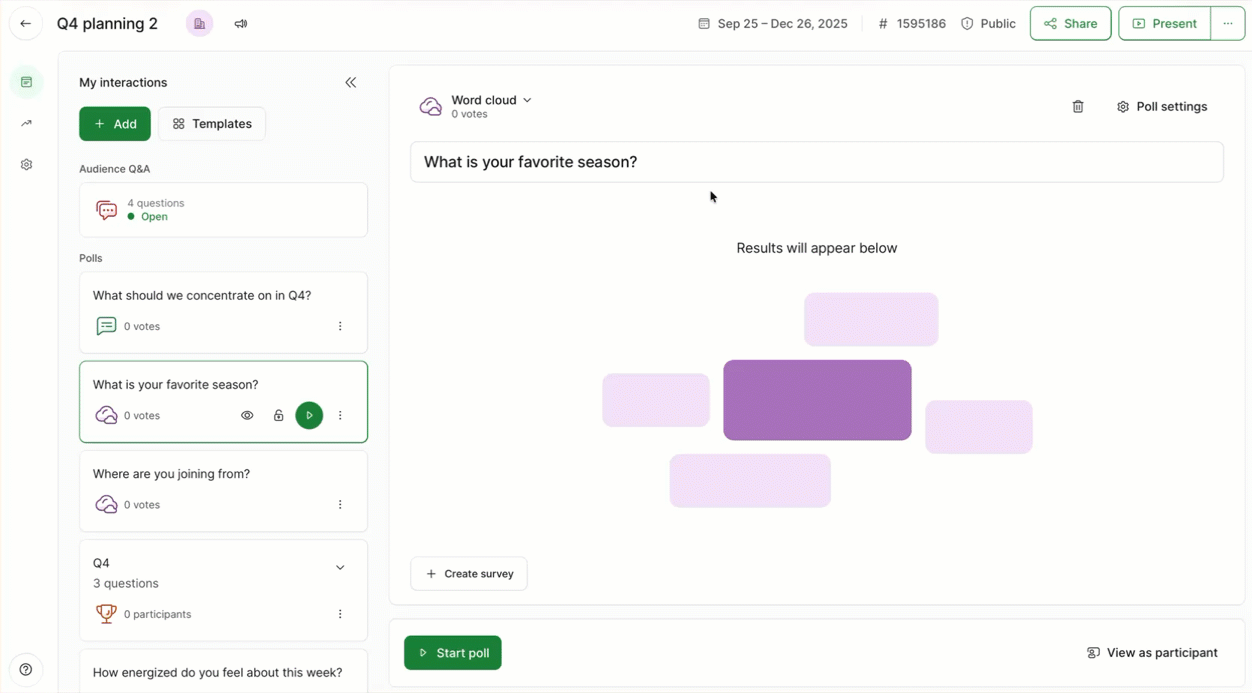Viewport: 1252px width, 693px height.
Task: Open the help question mark icon
Action: (26, 670)
